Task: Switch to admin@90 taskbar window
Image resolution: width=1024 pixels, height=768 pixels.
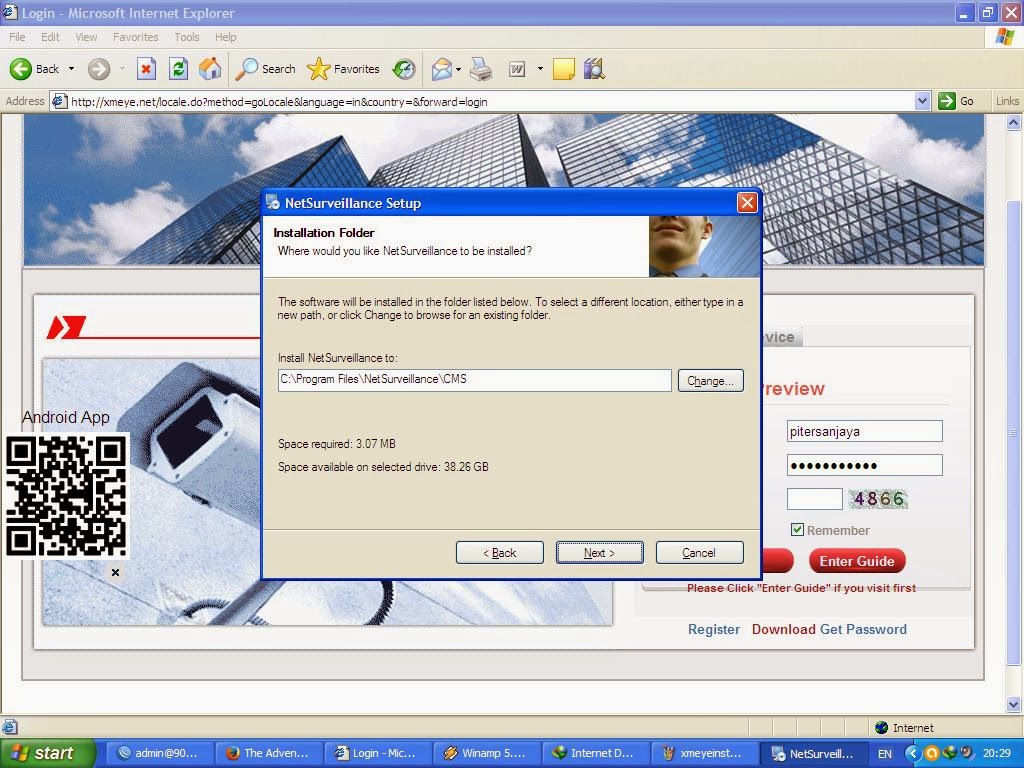Action: point(159,753)
